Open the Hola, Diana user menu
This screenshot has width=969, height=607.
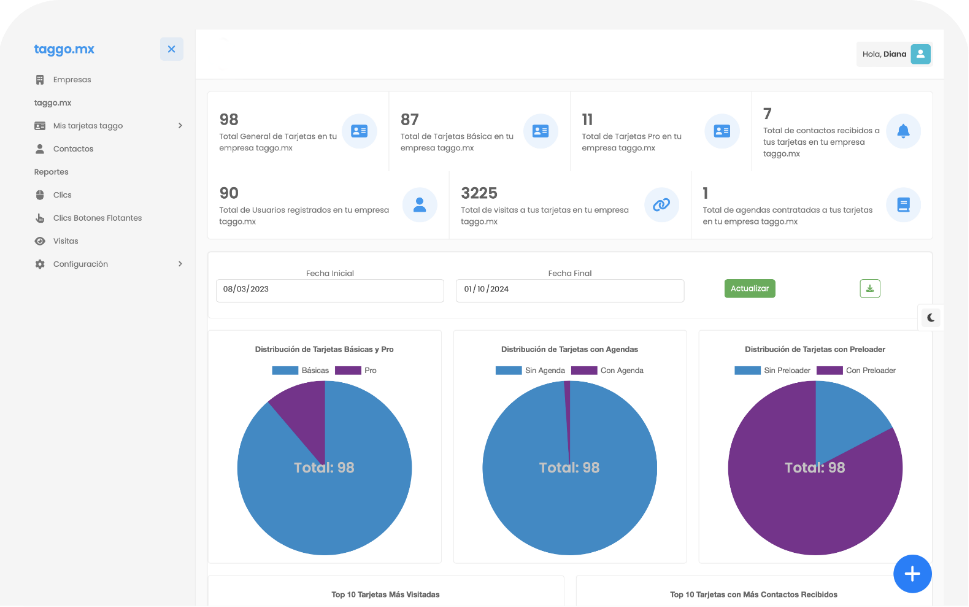pos(894,54)
